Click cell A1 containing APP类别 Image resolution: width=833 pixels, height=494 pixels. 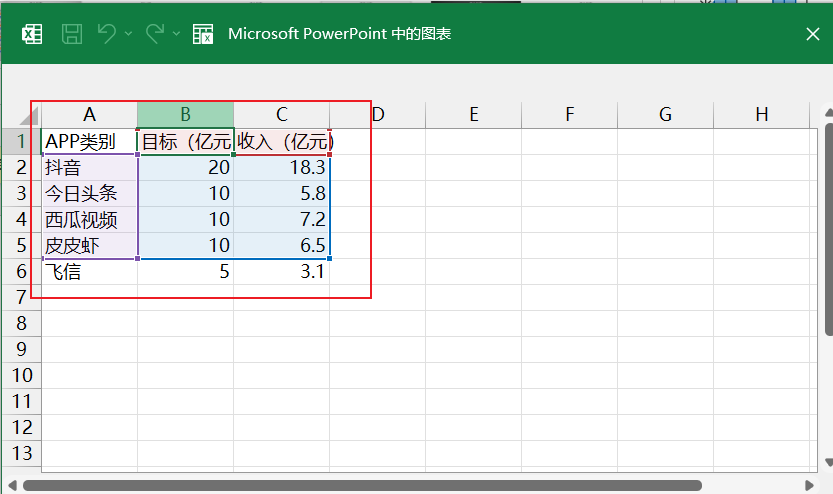click(x=89, y=141)
